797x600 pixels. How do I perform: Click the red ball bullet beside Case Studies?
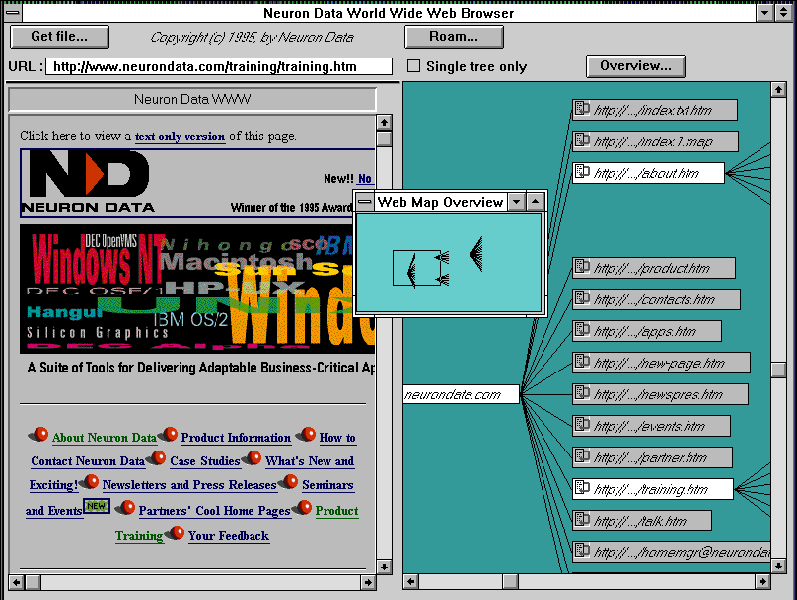tap(157, 458)
